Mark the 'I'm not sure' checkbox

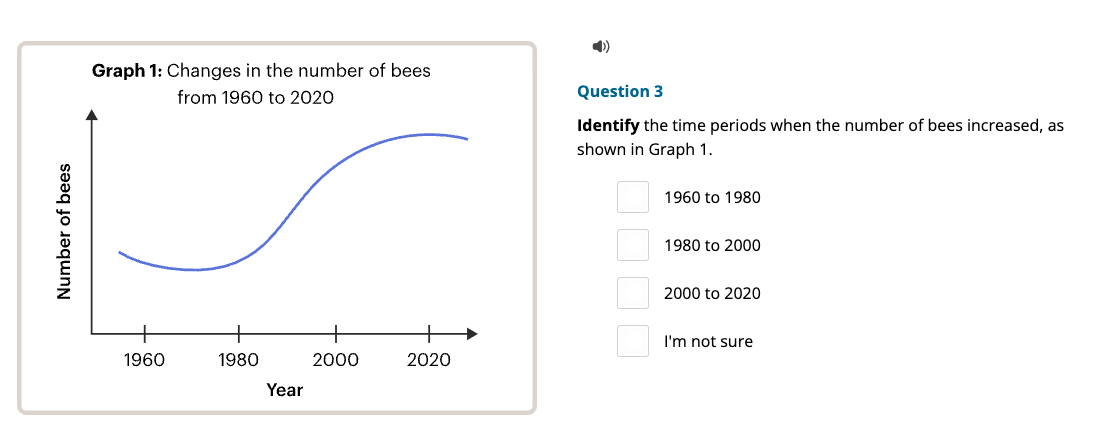click(633, 341)
